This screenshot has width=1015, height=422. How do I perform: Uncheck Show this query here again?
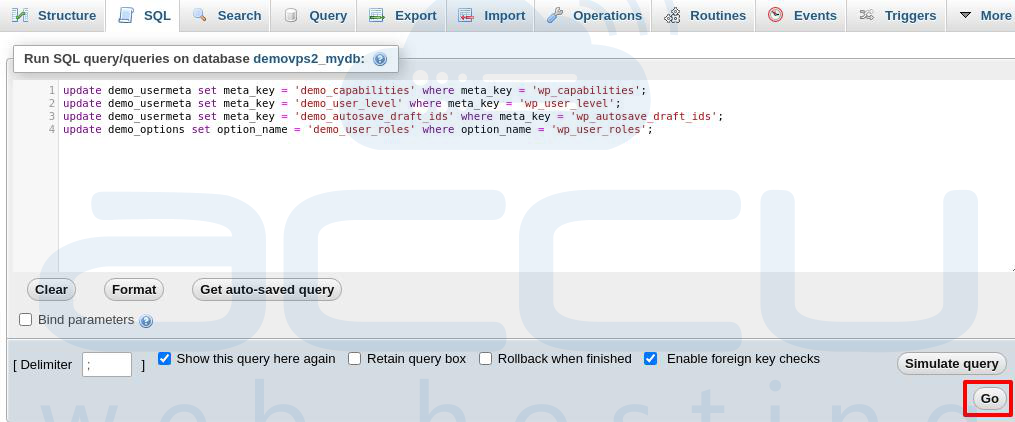click(164, 359)
